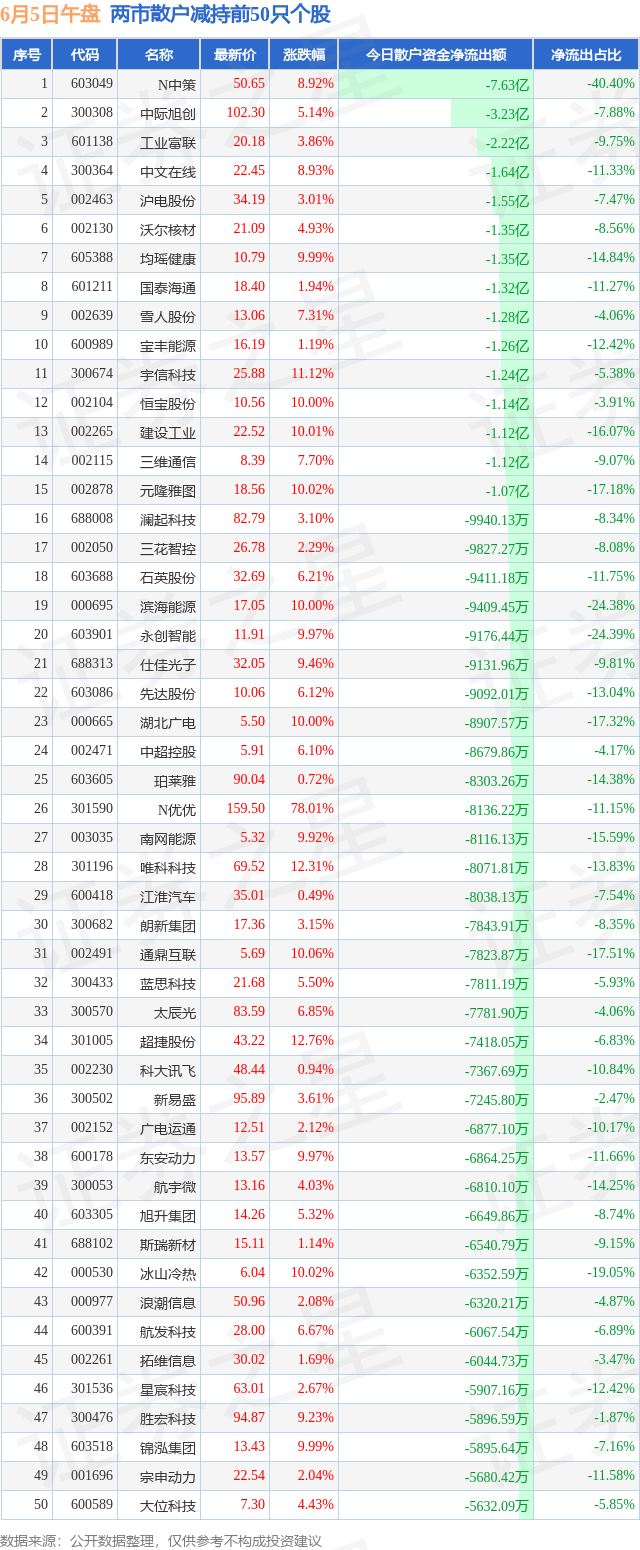Click the 数据来源 disclaimer footer text
640x1550 pixels.
161,1539
